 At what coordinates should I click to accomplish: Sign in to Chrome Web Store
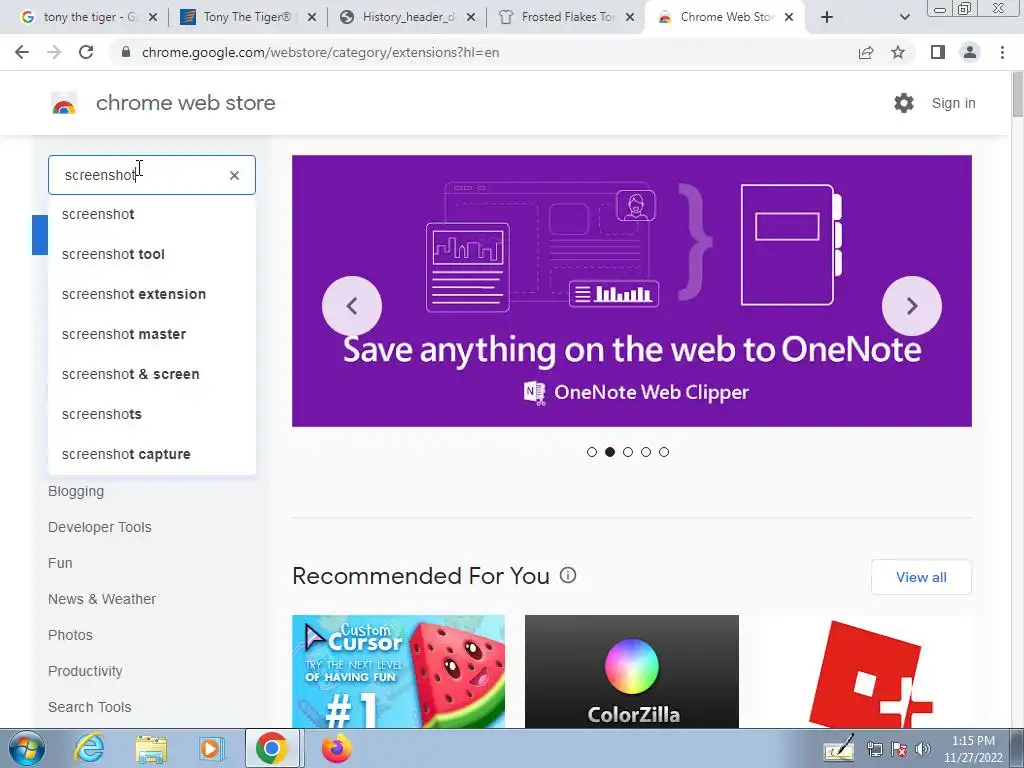953,103
